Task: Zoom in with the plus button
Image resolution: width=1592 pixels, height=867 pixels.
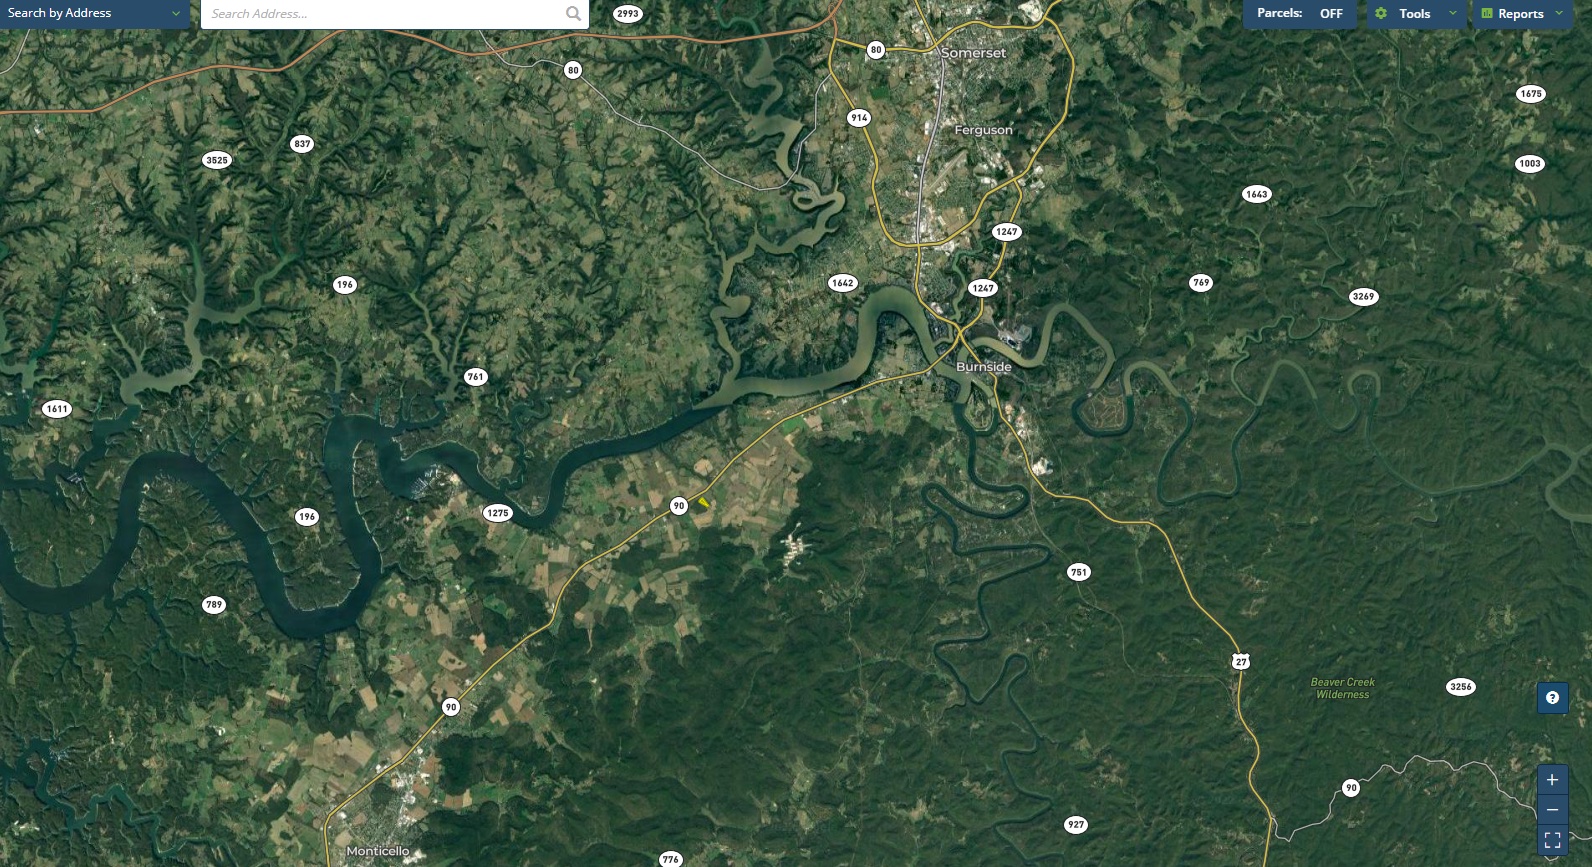Action: (1552, 780)
